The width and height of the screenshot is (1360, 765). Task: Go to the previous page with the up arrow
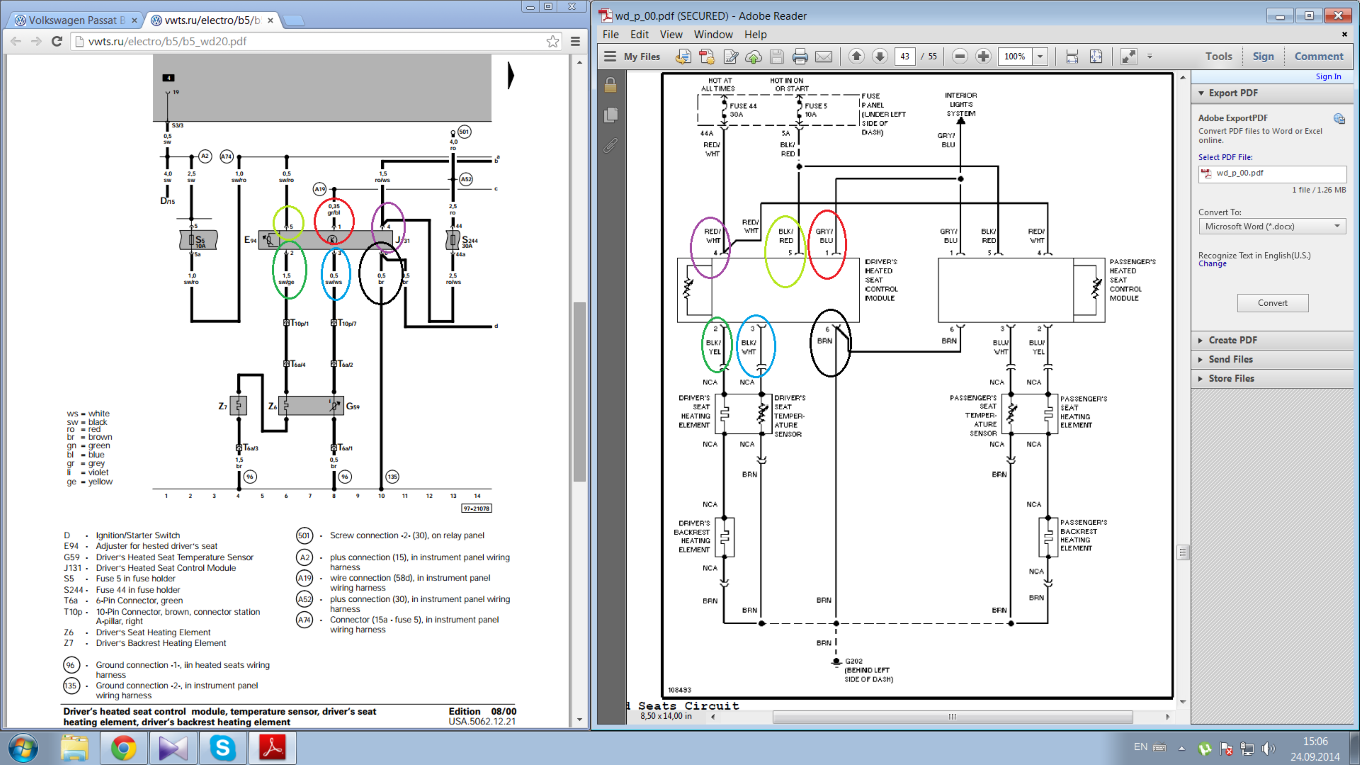point(857,57)
